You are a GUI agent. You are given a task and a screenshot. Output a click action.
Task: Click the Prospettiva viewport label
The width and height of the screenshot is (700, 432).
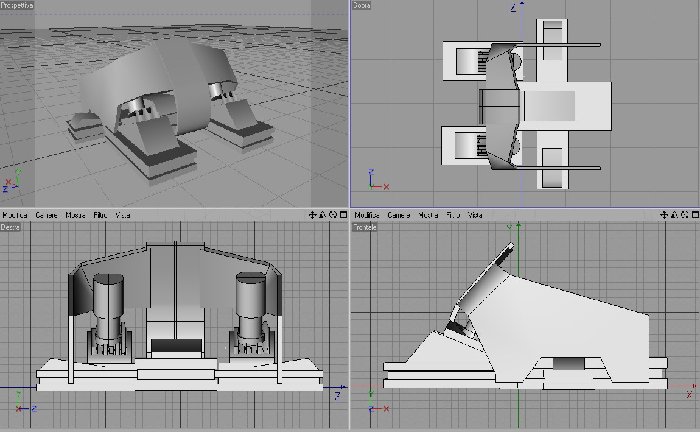17,5
